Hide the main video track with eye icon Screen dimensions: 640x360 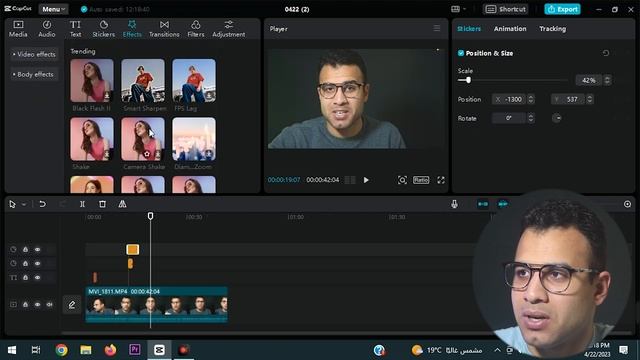coord(38,304)
